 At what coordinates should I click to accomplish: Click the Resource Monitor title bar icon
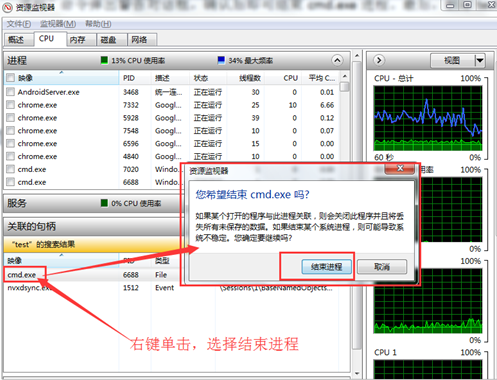(x=7, y=7)
